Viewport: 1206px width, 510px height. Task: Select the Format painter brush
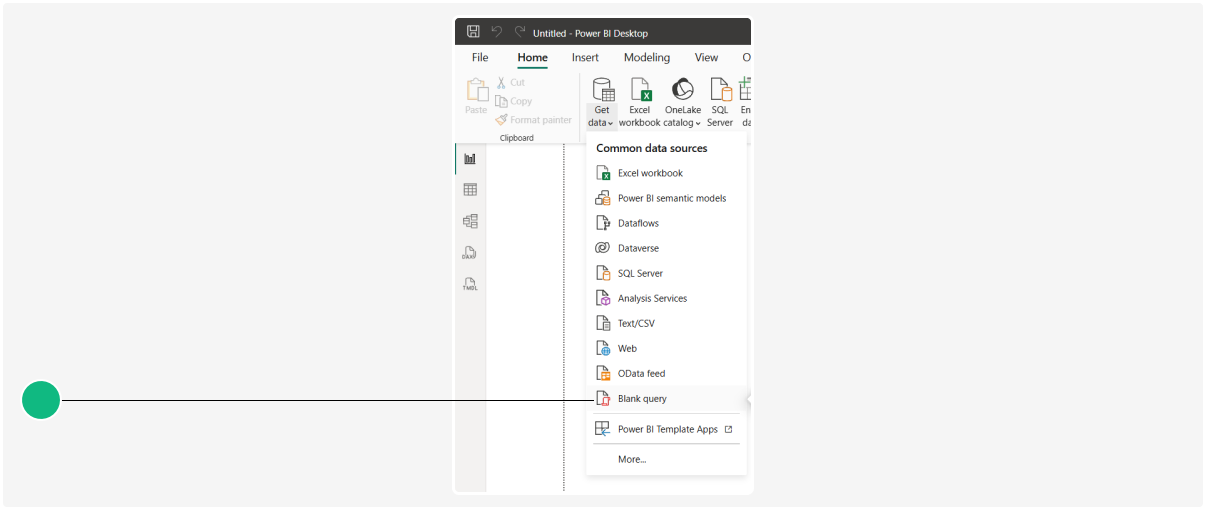pos(534,120)
